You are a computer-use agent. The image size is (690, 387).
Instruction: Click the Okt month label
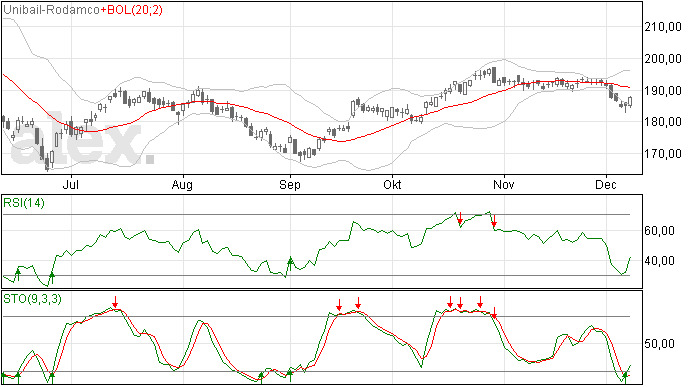[392, 184]
